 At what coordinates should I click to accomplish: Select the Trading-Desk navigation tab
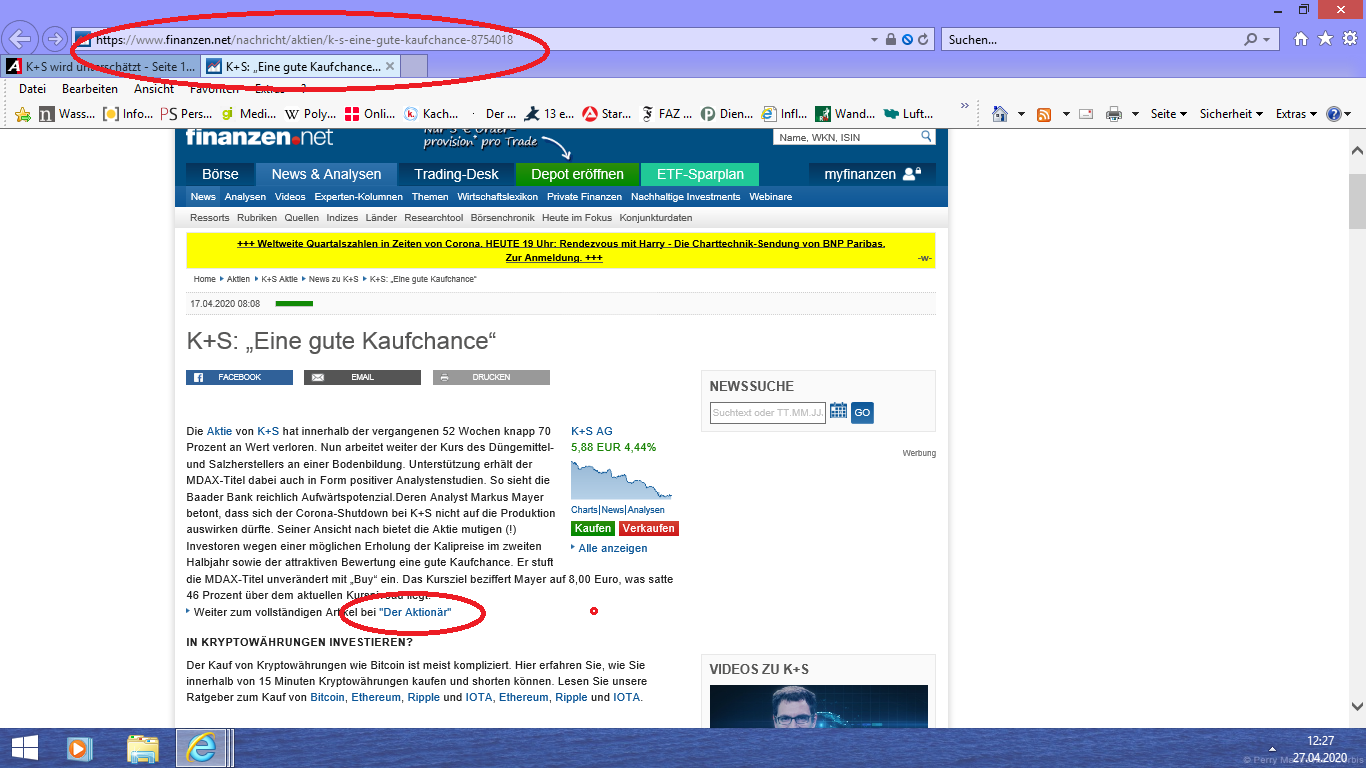[456, 174]
